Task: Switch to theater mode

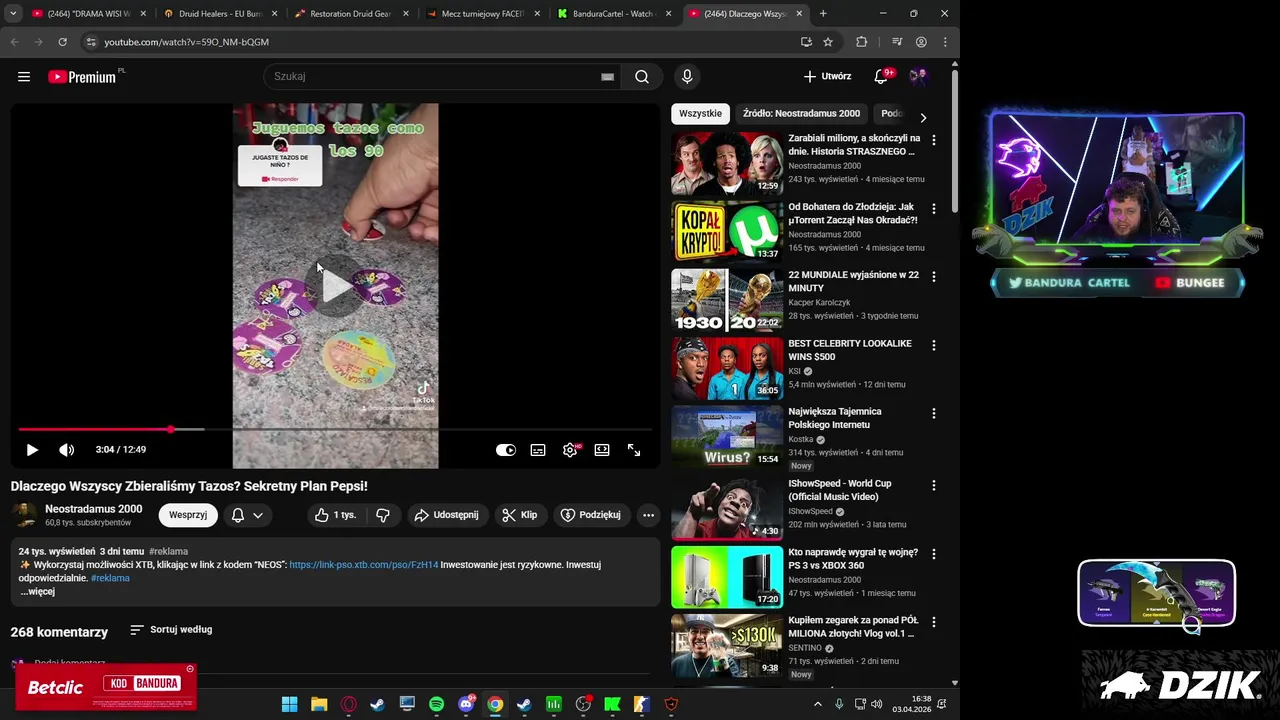Action: coord(602,450)
